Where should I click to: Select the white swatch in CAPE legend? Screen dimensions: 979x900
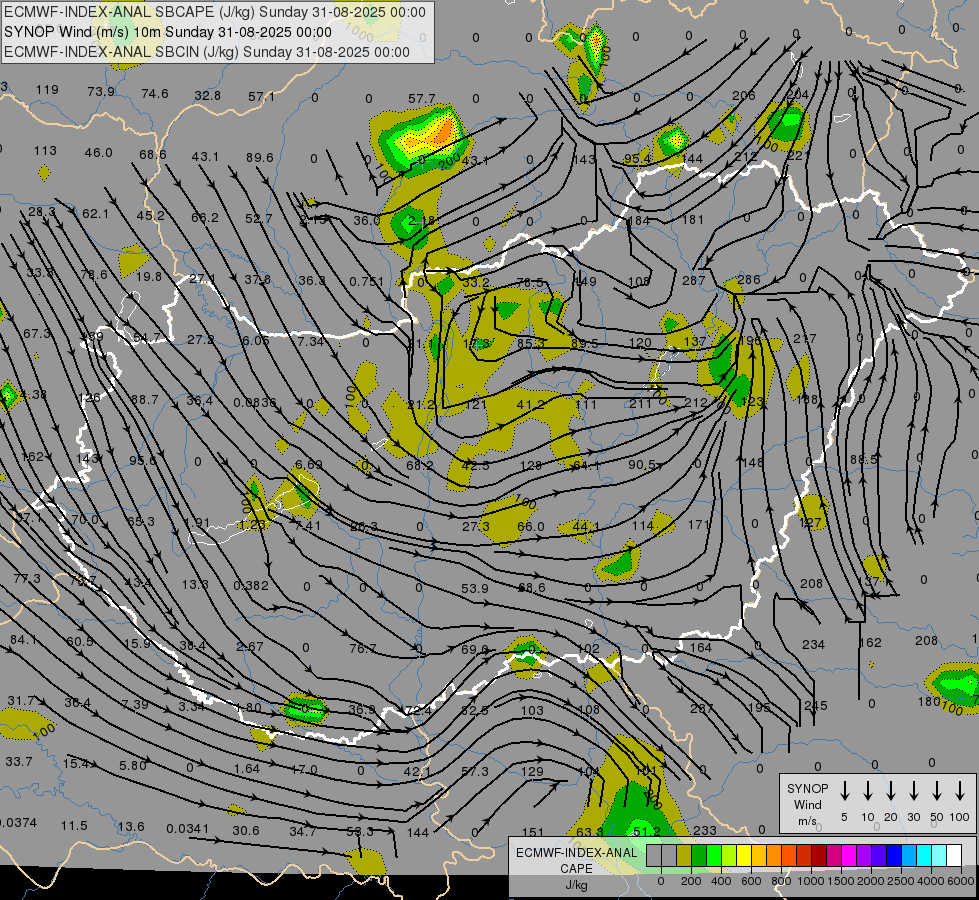coord(954,856)
